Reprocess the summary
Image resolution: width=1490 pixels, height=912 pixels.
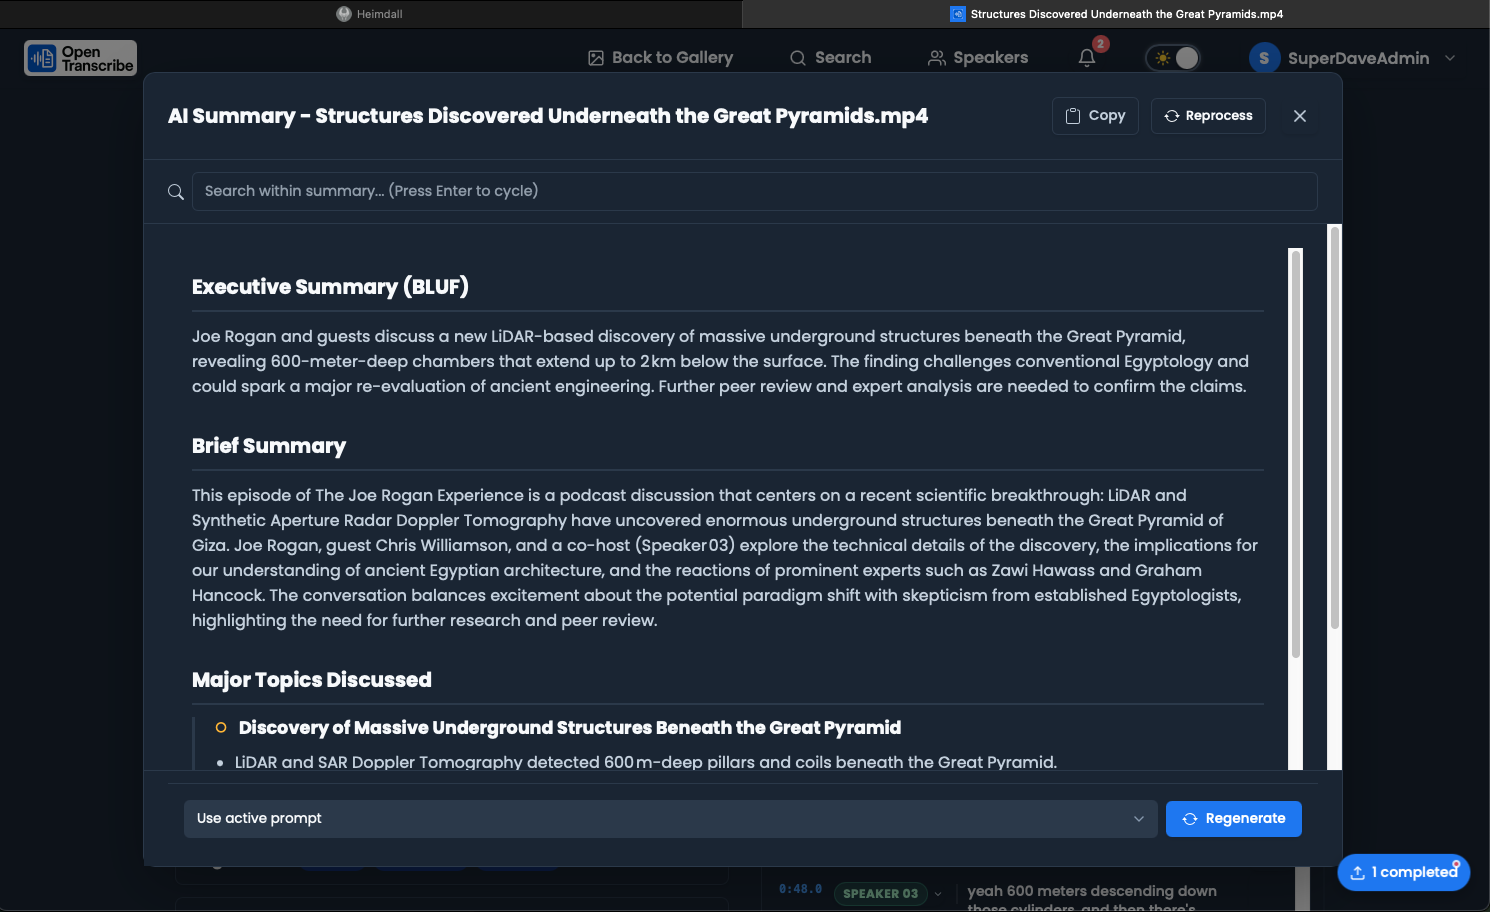coord(1208,116)
